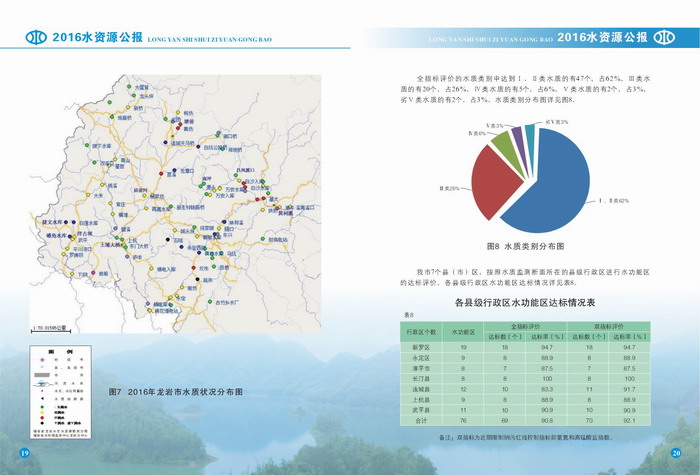Click the 新罗区 row label
Viewport: 700px width, 475px height.
click(x=420, y=346)
